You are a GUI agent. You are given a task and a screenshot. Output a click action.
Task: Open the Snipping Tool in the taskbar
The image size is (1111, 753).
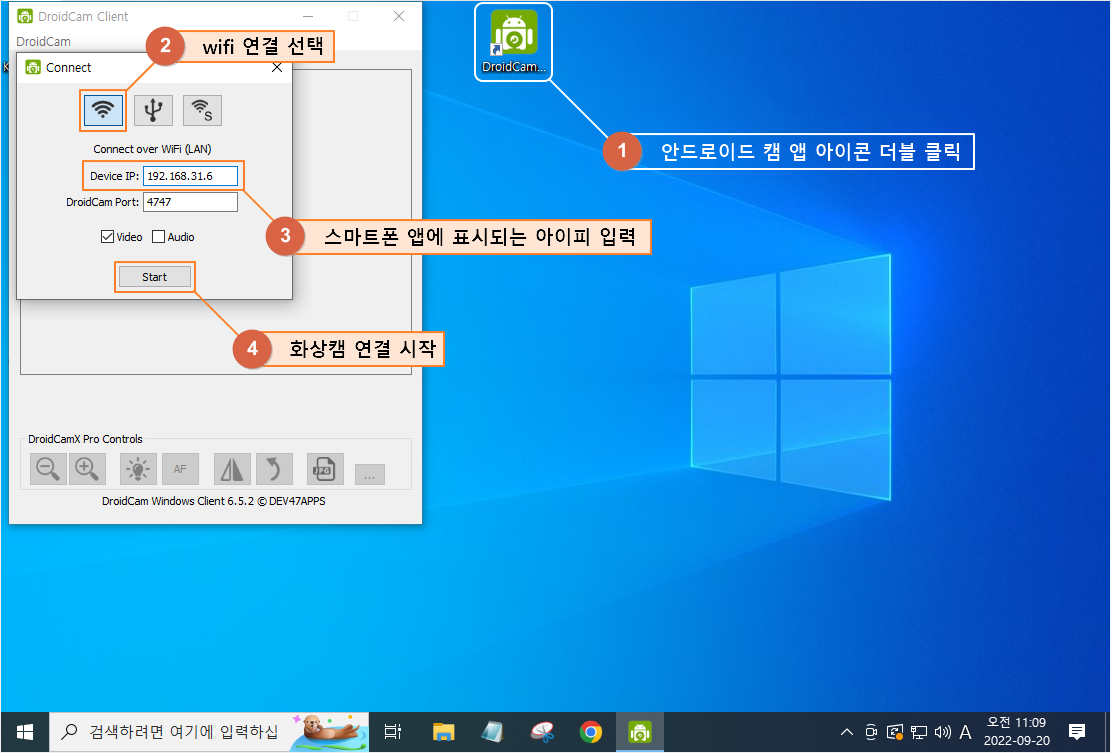pos(542,732)
